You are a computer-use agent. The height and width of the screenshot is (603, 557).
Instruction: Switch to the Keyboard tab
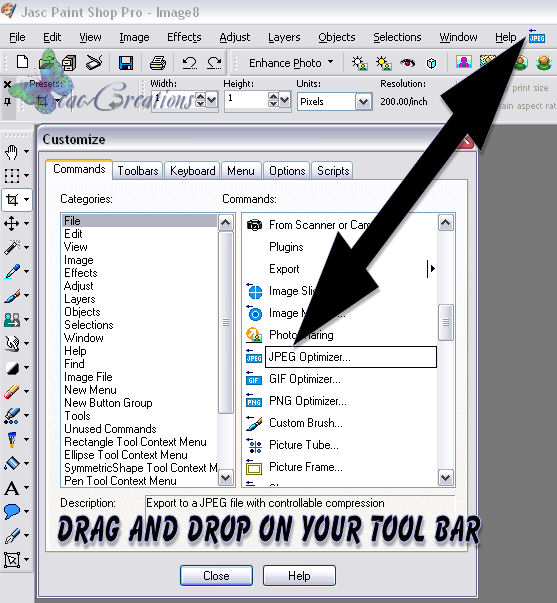click(192, 171)
